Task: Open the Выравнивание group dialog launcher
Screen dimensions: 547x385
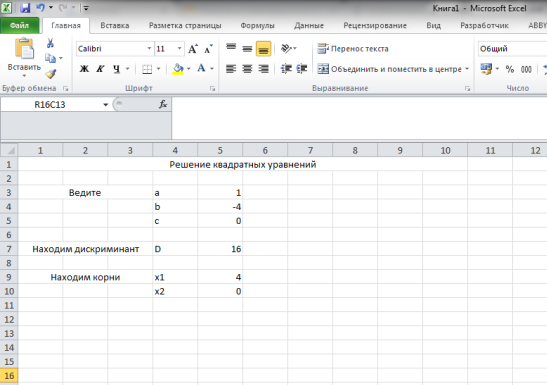Action: pyautogui.click(x=467, y=89)
